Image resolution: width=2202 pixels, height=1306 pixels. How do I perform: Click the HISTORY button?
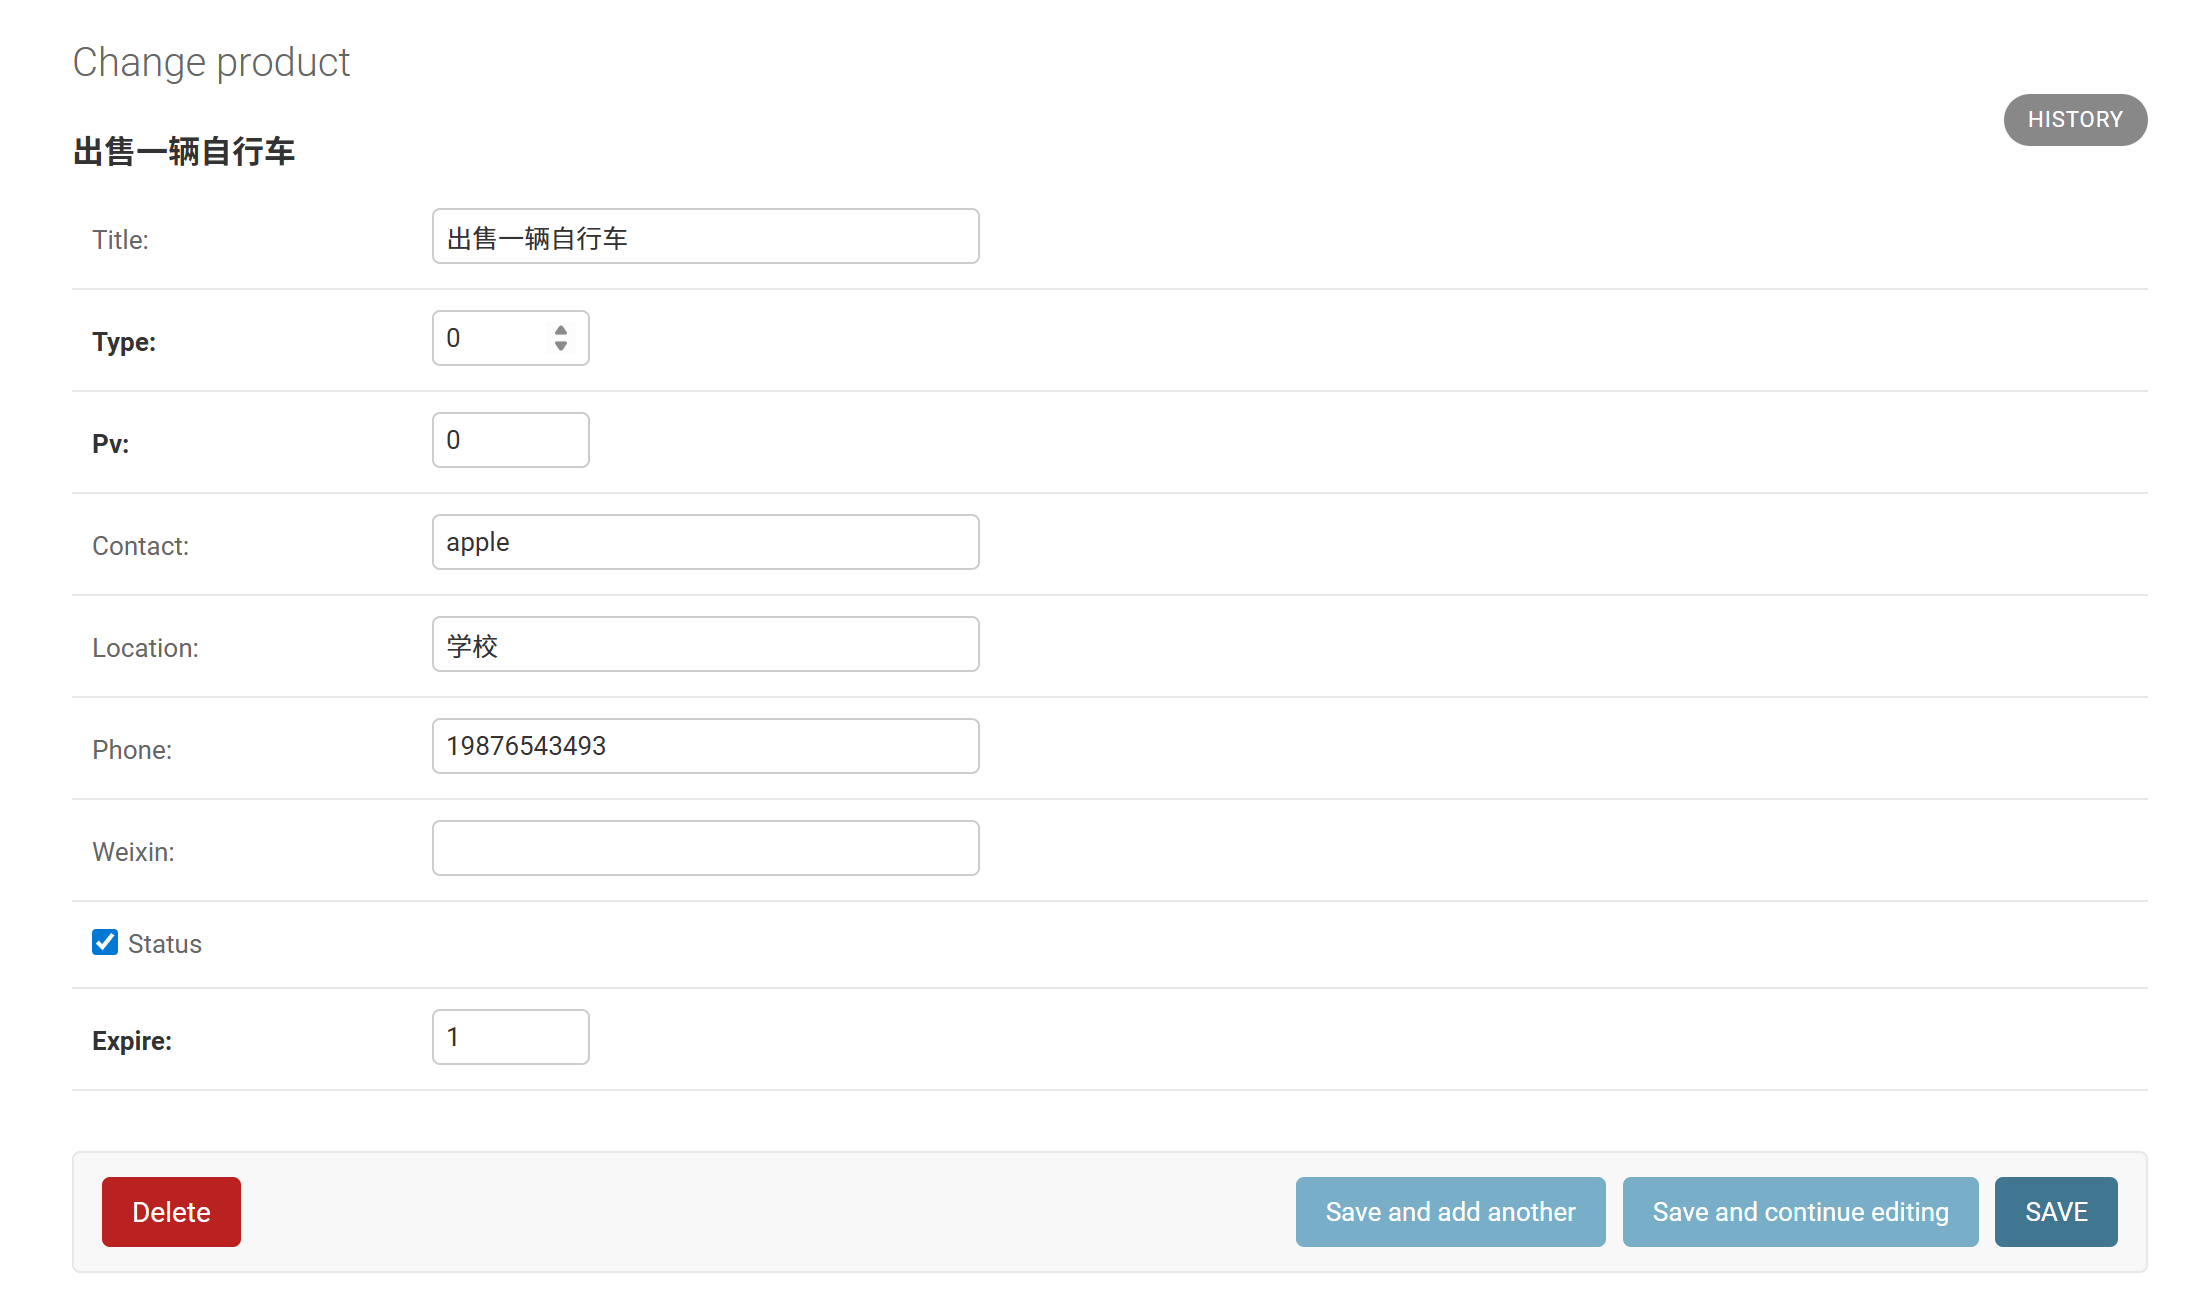click(x=2074, y=120)
